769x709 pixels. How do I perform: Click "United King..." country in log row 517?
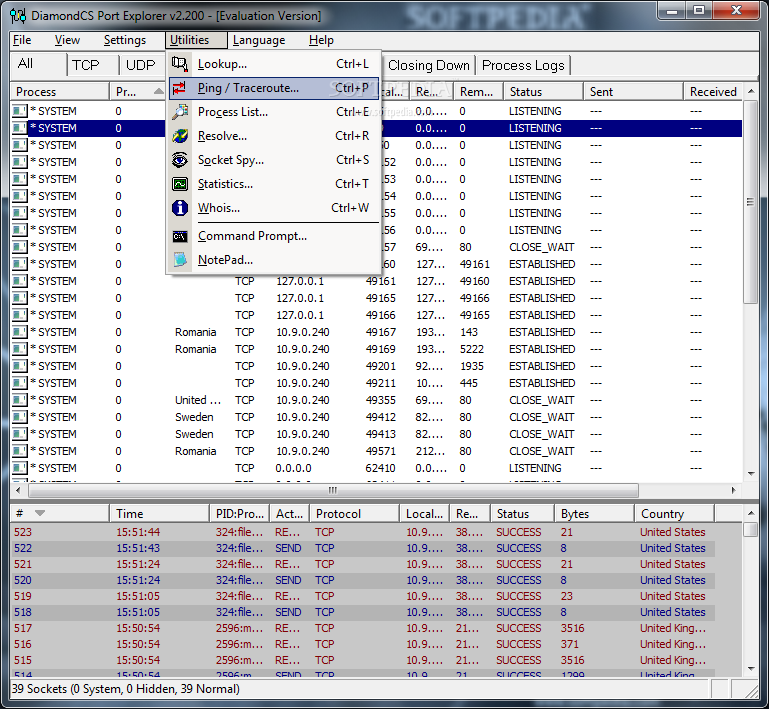[x=673, y=628]
